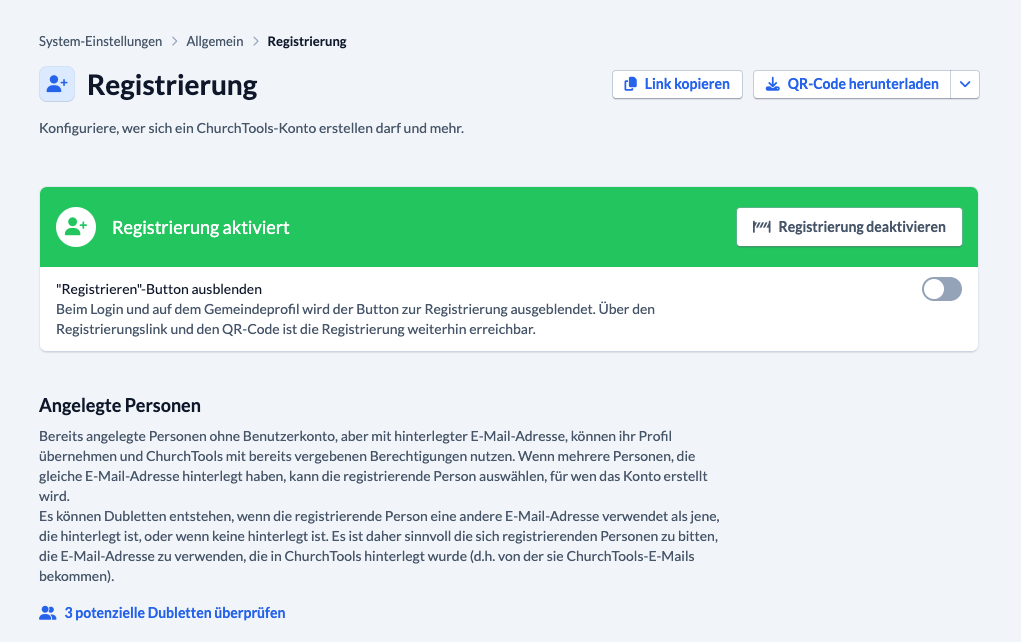Screen dimensions: 1021x642
Task: Open the dropdown arrow next to QR-Code herunterladen
Action: pos(965,84)
